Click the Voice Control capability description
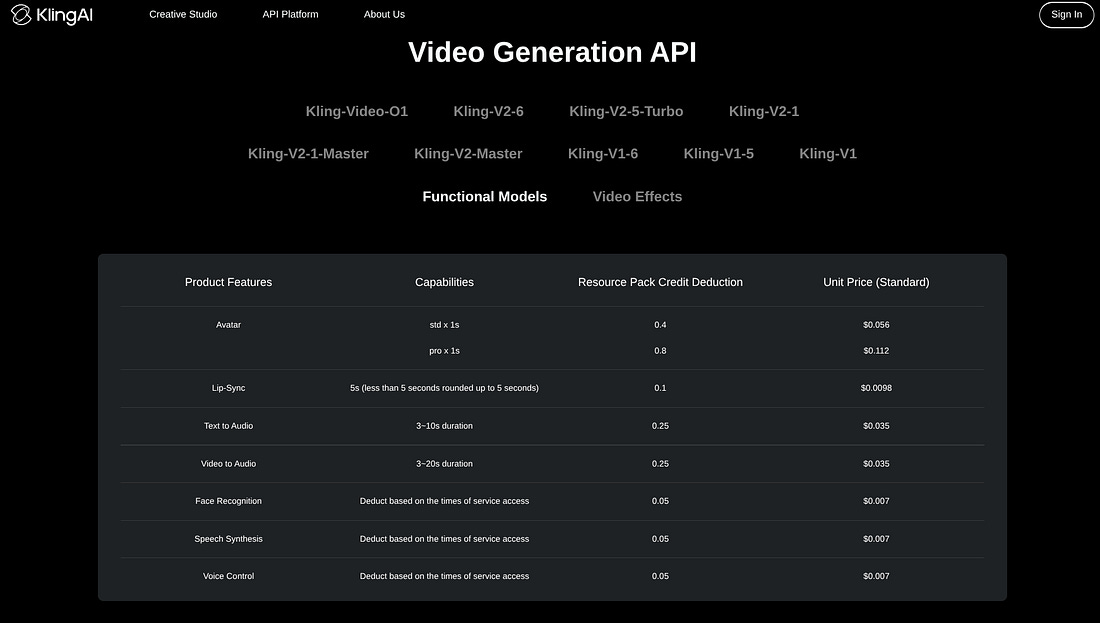Image resolution: width=1100 pixels, height=623 pixels. click(x=444, y=576)
